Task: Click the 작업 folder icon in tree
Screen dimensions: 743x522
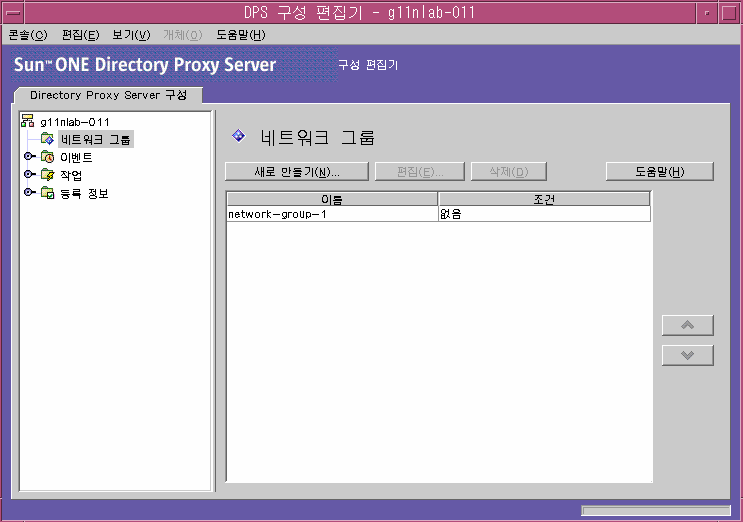Action: pos(47,175)
